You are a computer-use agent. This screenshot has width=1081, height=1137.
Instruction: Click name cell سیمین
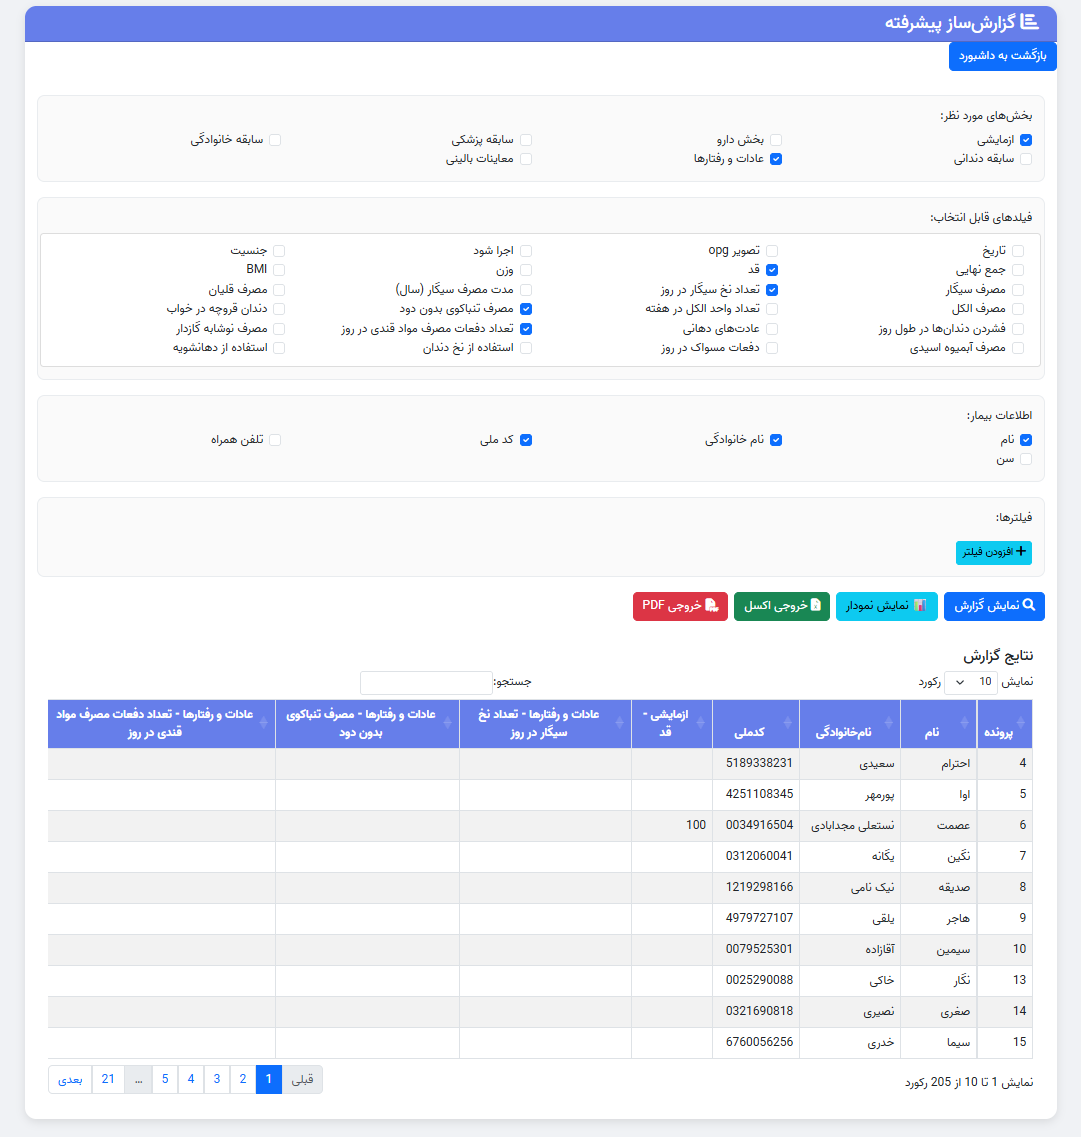click(939, 949)
